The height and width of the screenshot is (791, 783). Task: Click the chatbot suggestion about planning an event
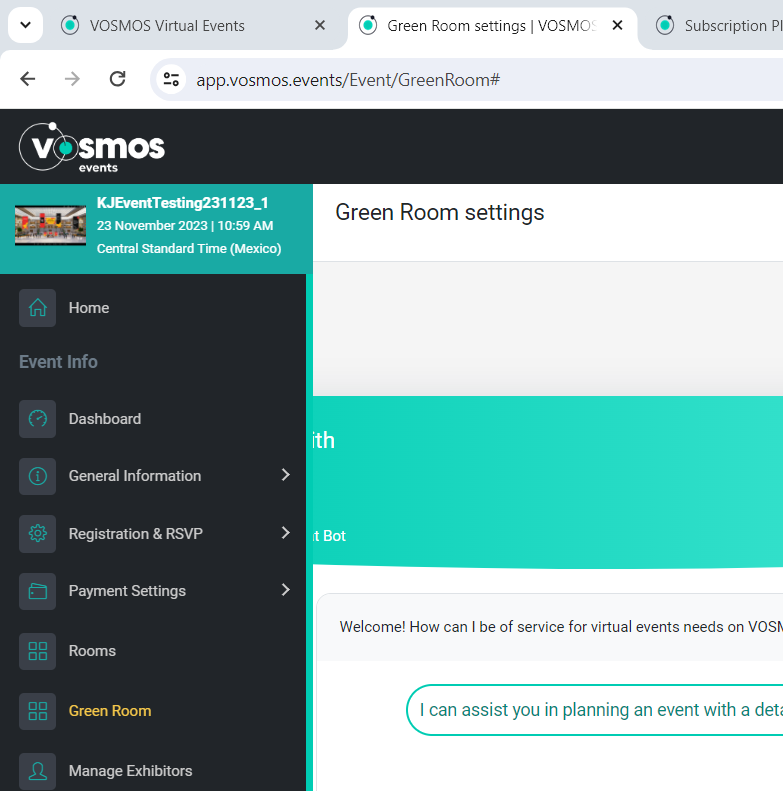coord(595,710)
